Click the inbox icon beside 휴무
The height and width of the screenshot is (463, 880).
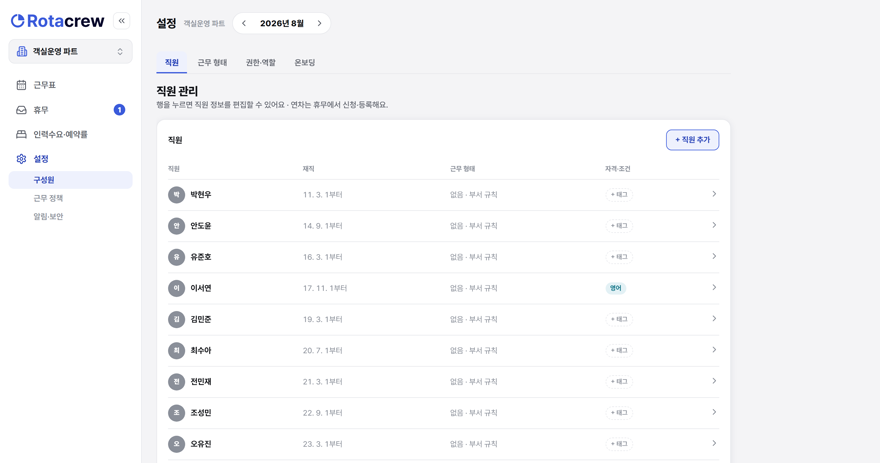(21, 110)
